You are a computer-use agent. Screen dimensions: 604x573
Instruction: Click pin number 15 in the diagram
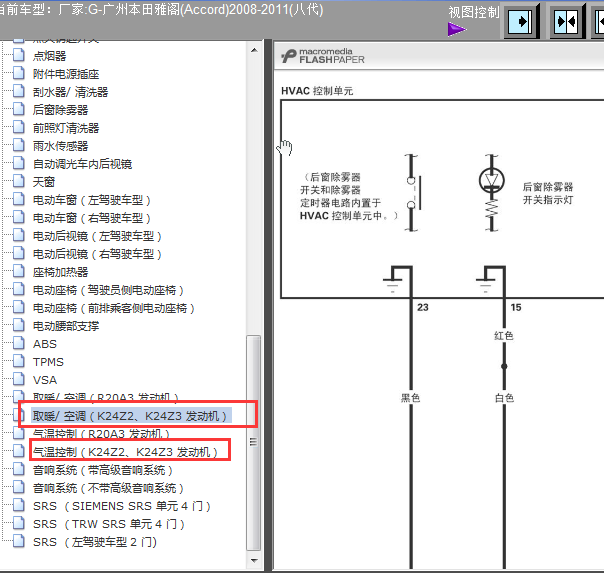click(x=516, y=307)
